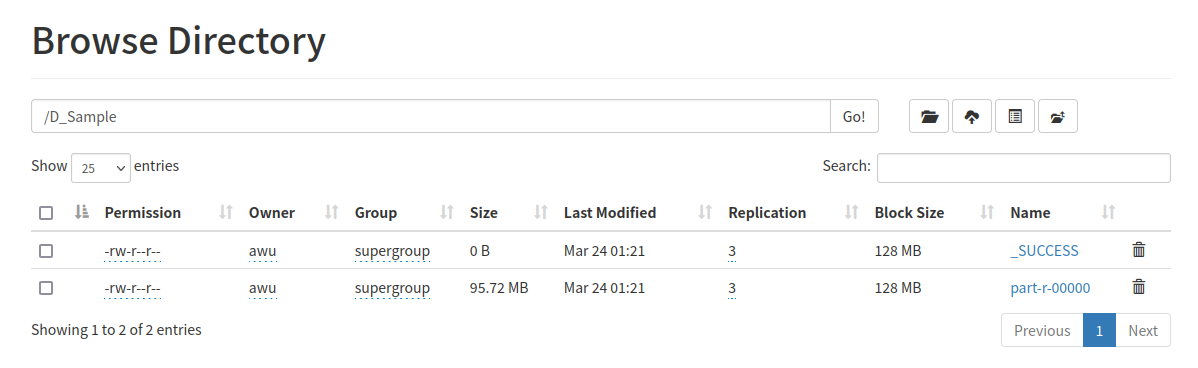Delete part-r-00000 using its trash icon
This screenshot has width=1198, height=368.
[x=1138, y=287]
